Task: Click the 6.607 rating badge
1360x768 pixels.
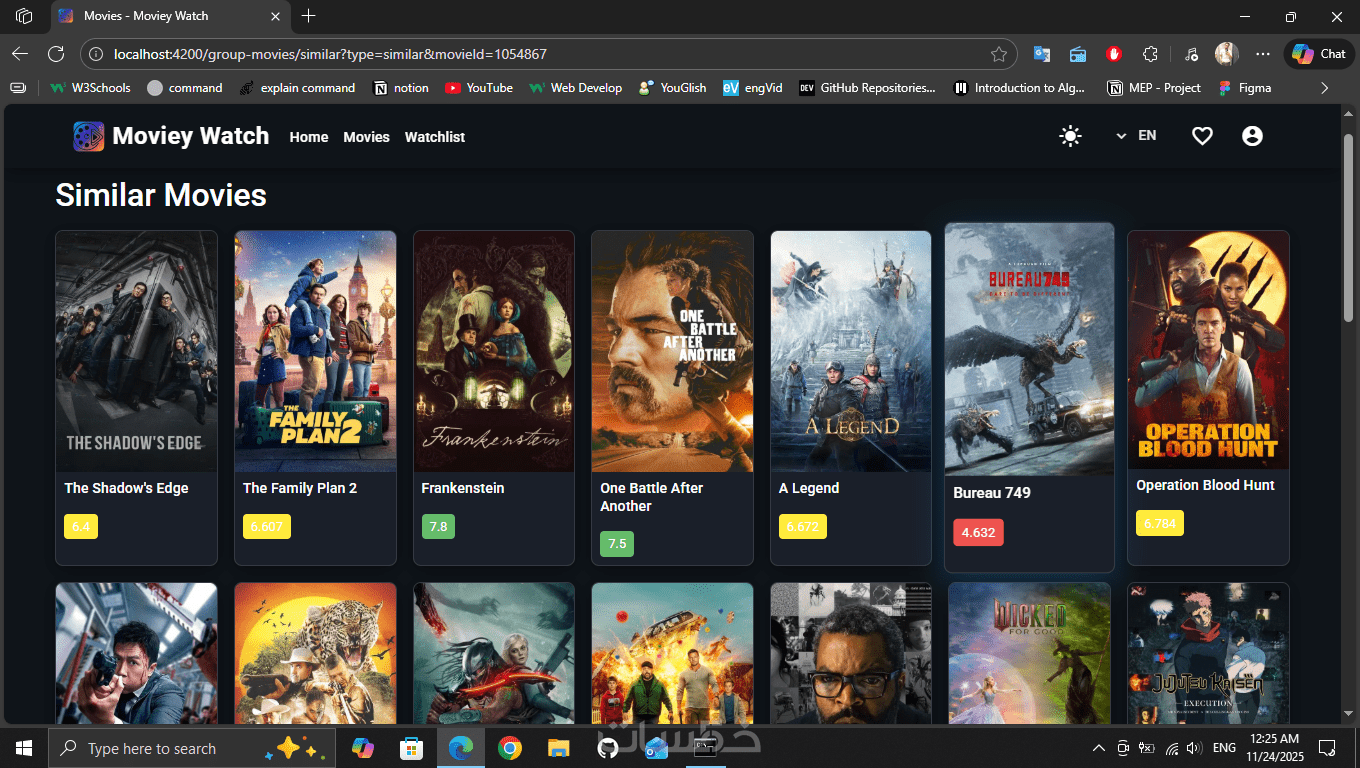Action: [x=267, y=526]
